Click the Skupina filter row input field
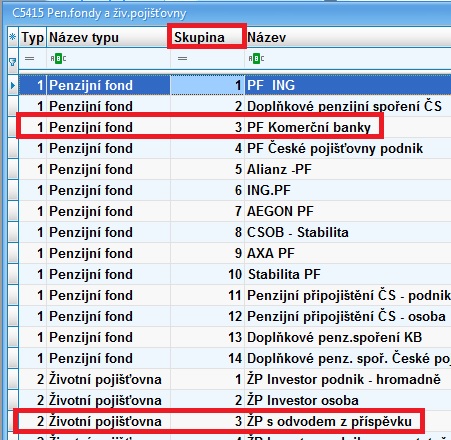 tap(207, 59)
